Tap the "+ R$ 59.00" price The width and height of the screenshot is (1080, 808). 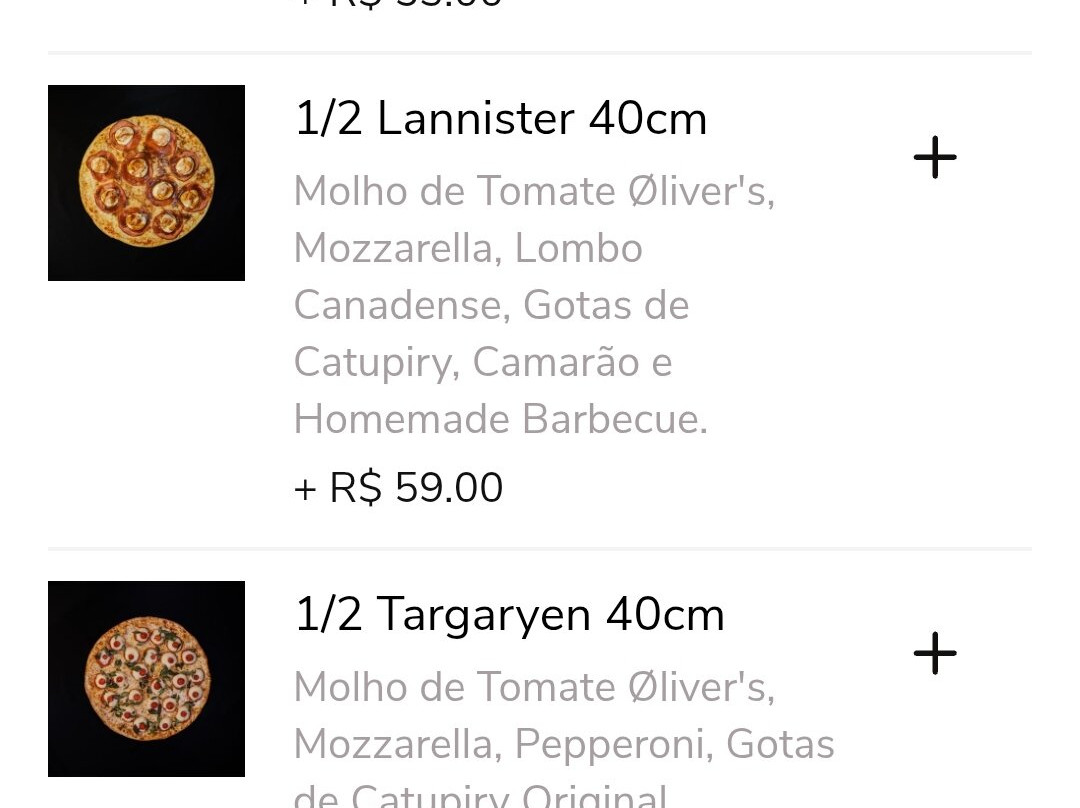click(x=398, y=488)
